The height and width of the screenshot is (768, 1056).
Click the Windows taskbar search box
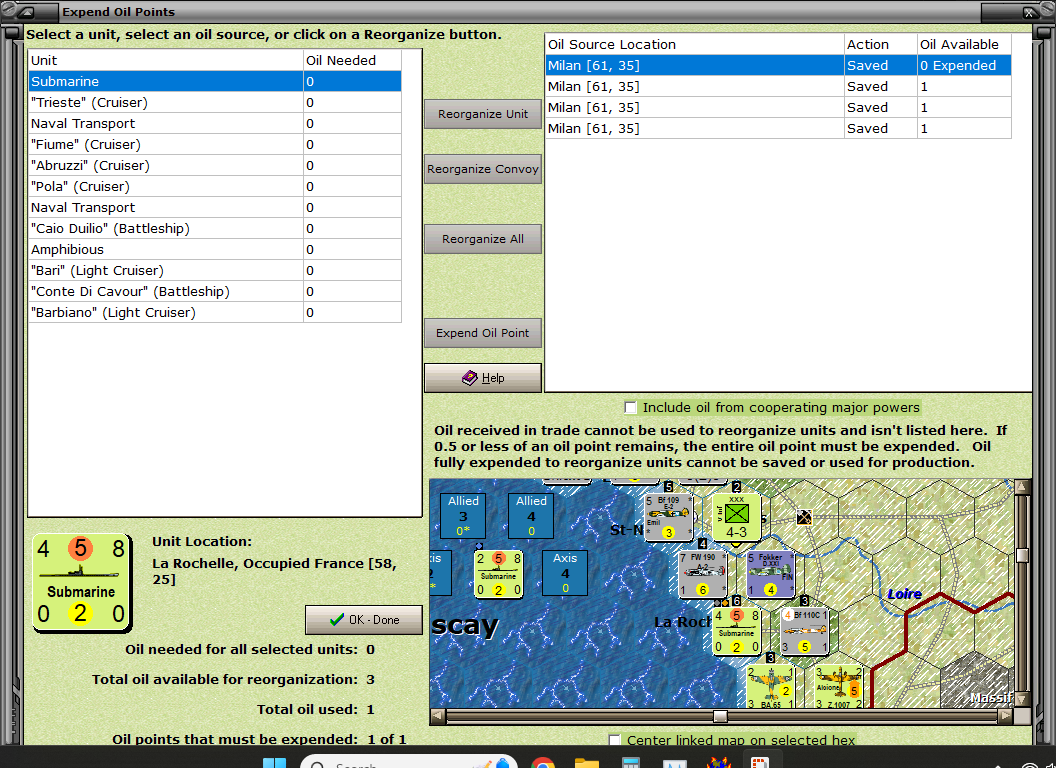click(408, 763)
